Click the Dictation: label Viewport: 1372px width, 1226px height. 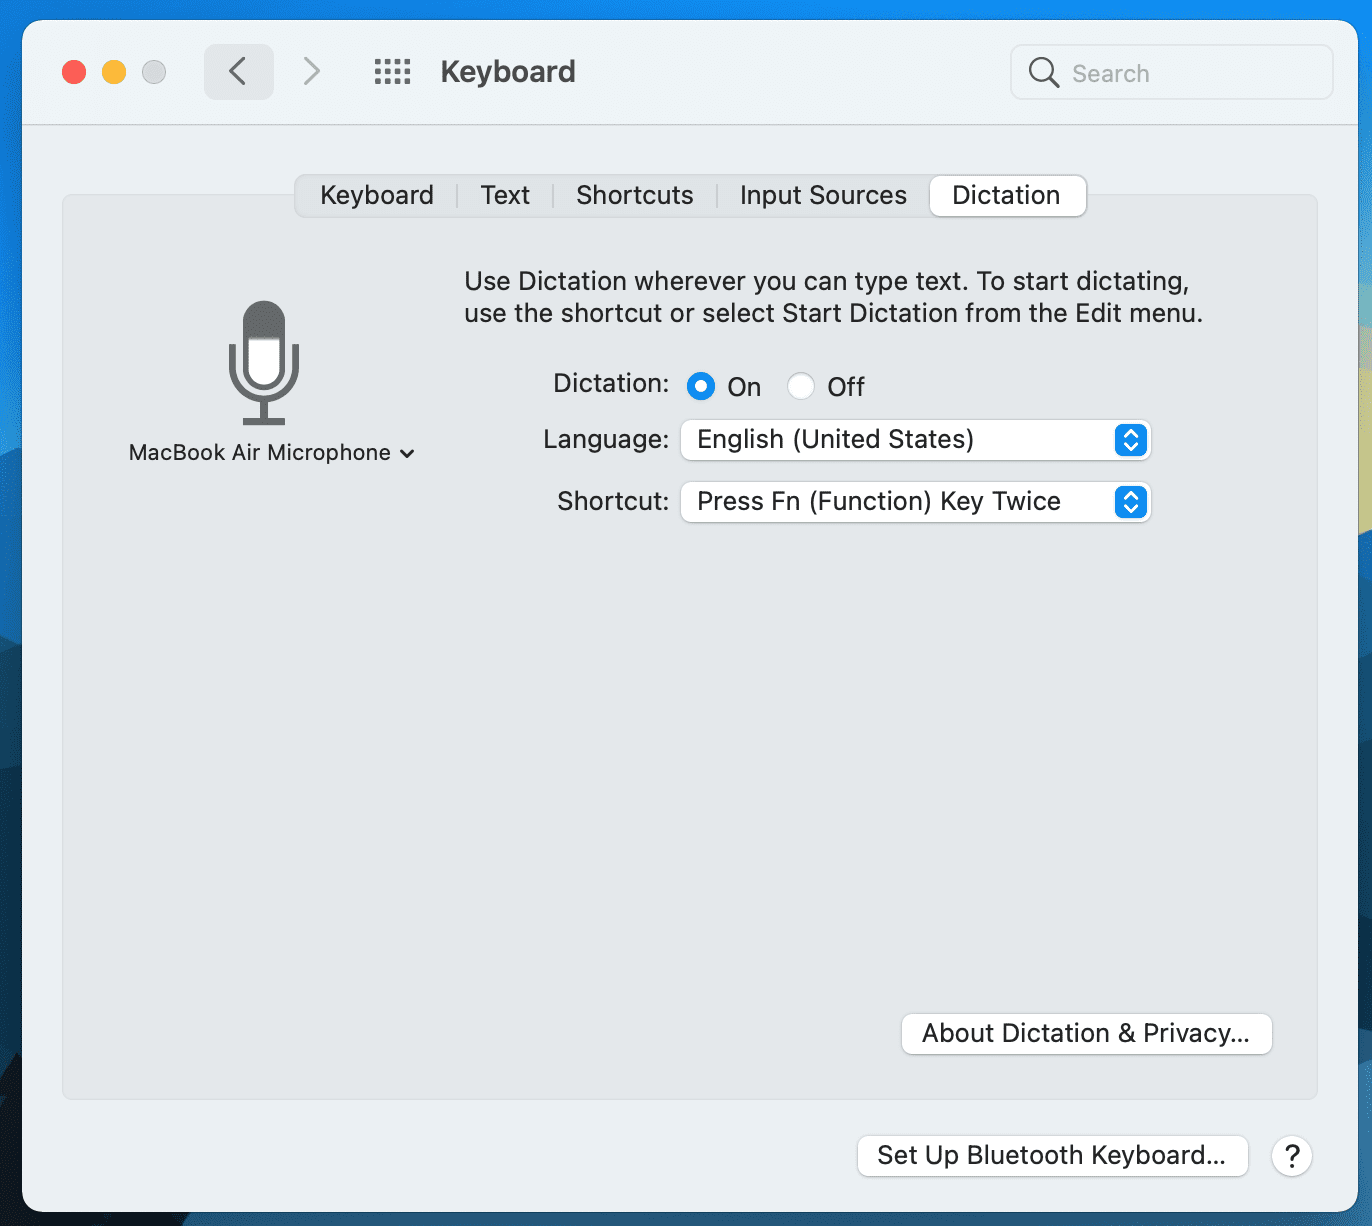(611, 384)
